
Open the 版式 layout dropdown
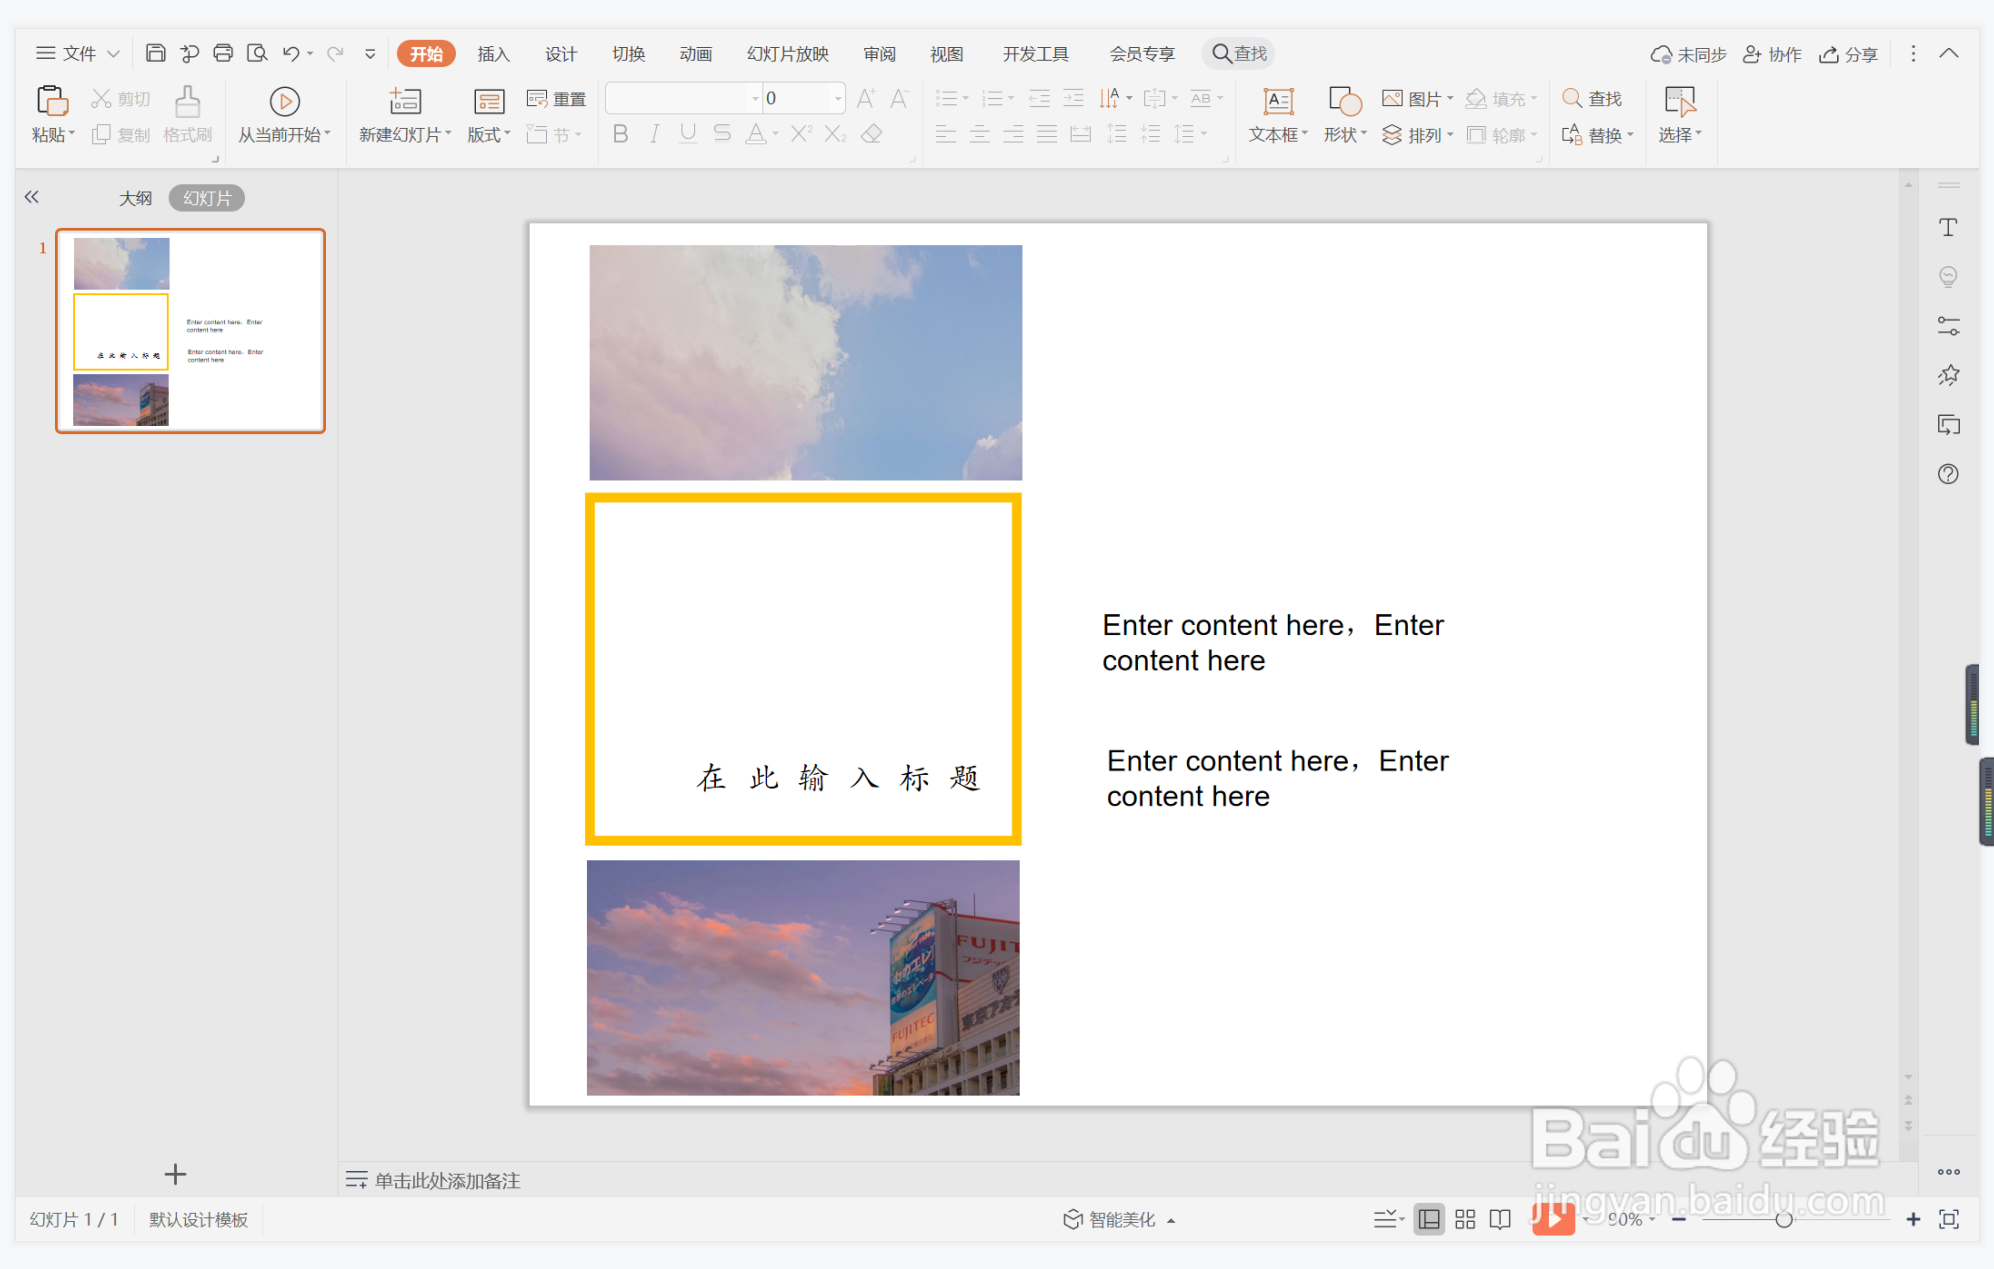point(489,134)
